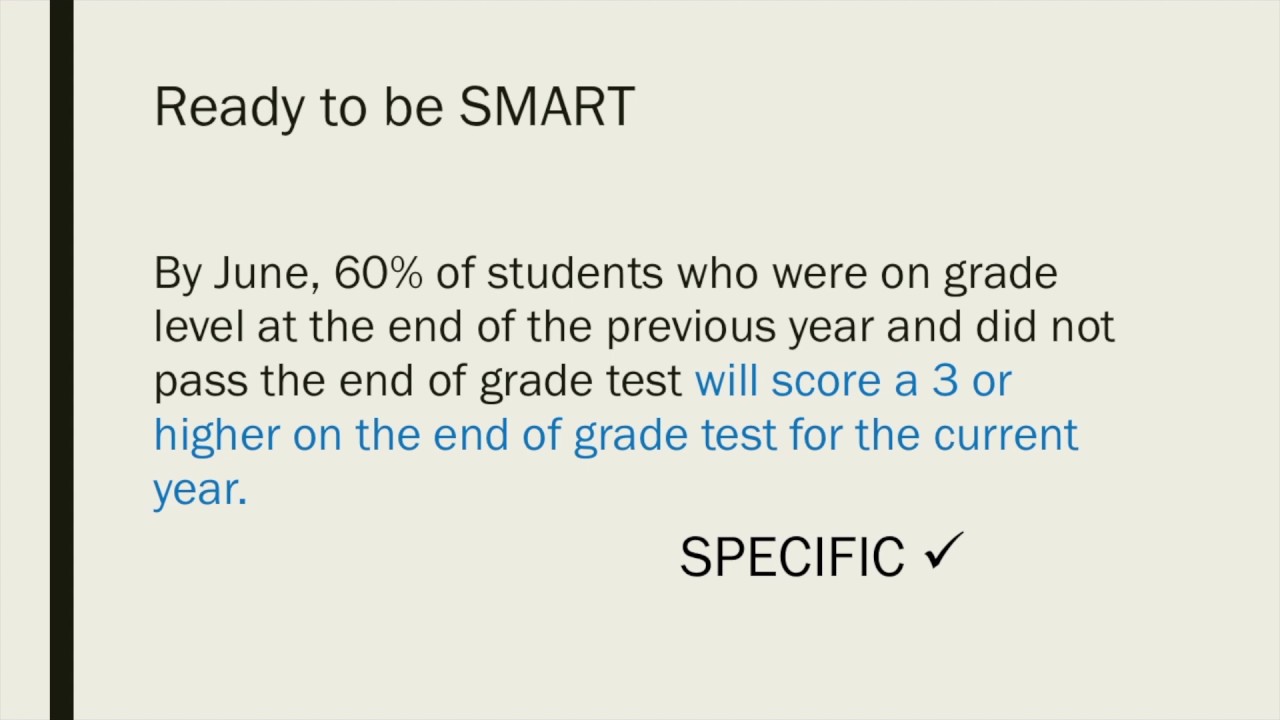
Task: Click the words By June
Action: point(237,275)
